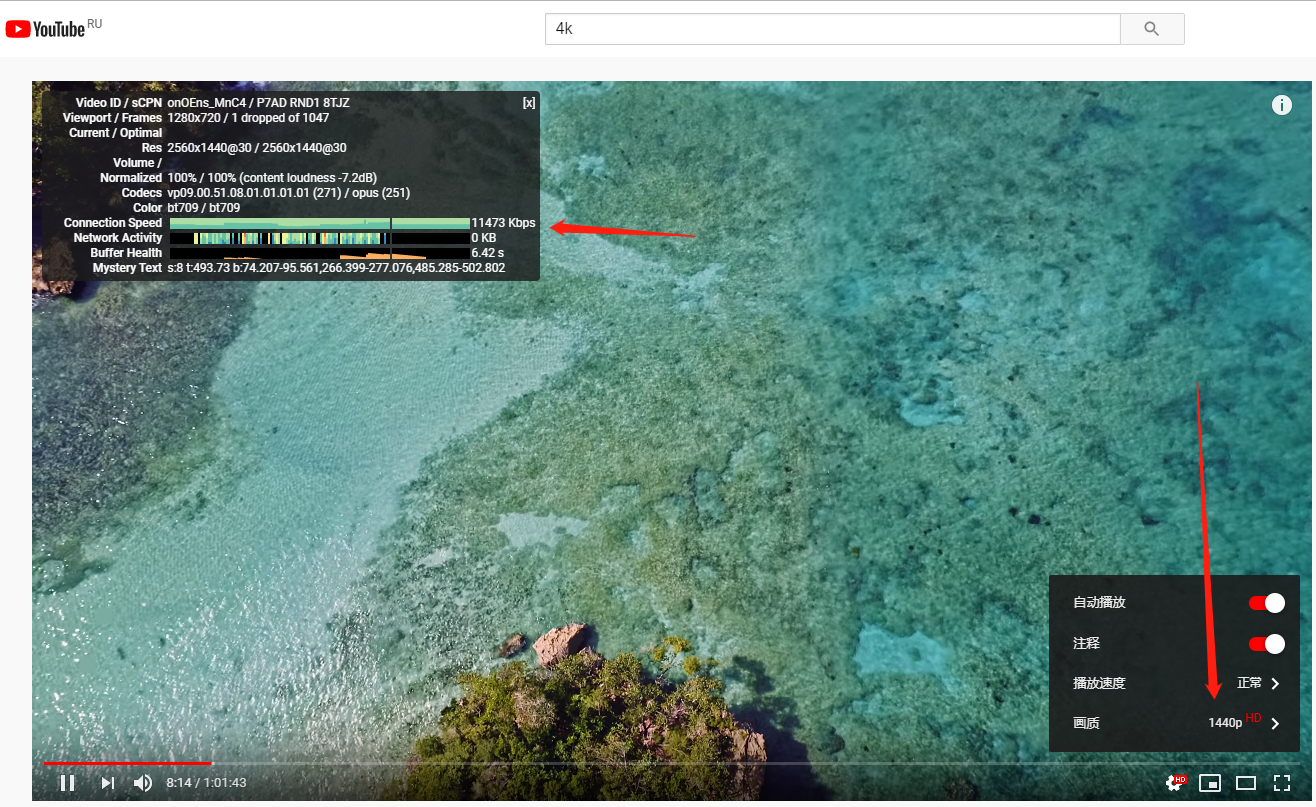Viewport: 1316px width, 807px height.
Task: Enter fullscreen mode
Action: click(1281, 783)
